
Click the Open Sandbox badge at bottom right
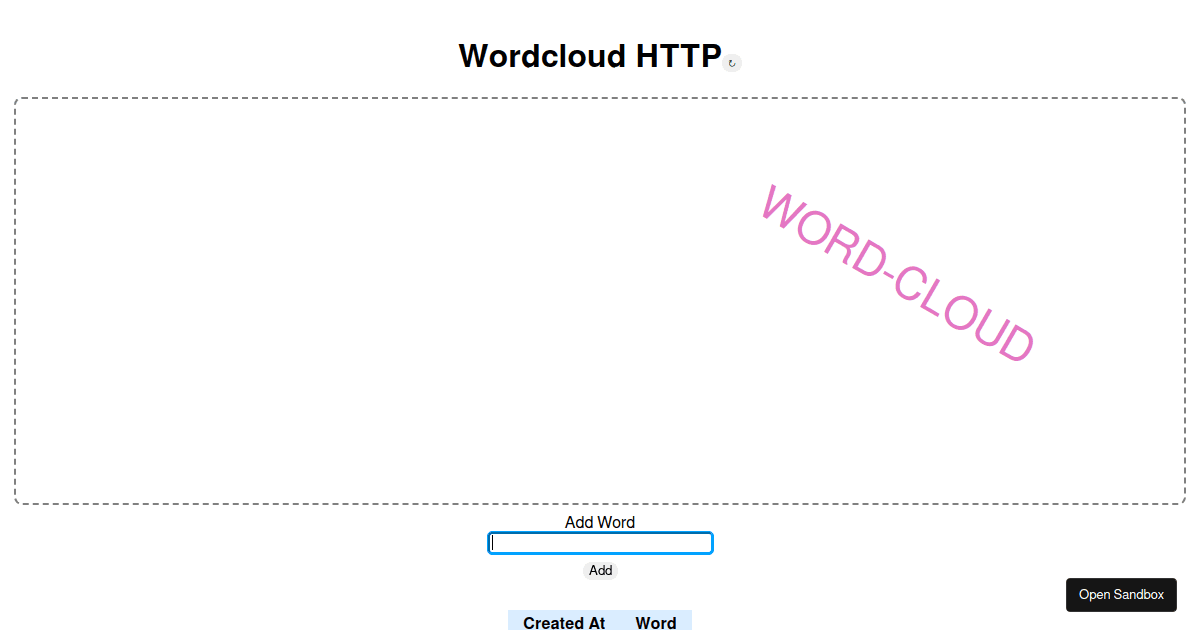coord(1121,594)
